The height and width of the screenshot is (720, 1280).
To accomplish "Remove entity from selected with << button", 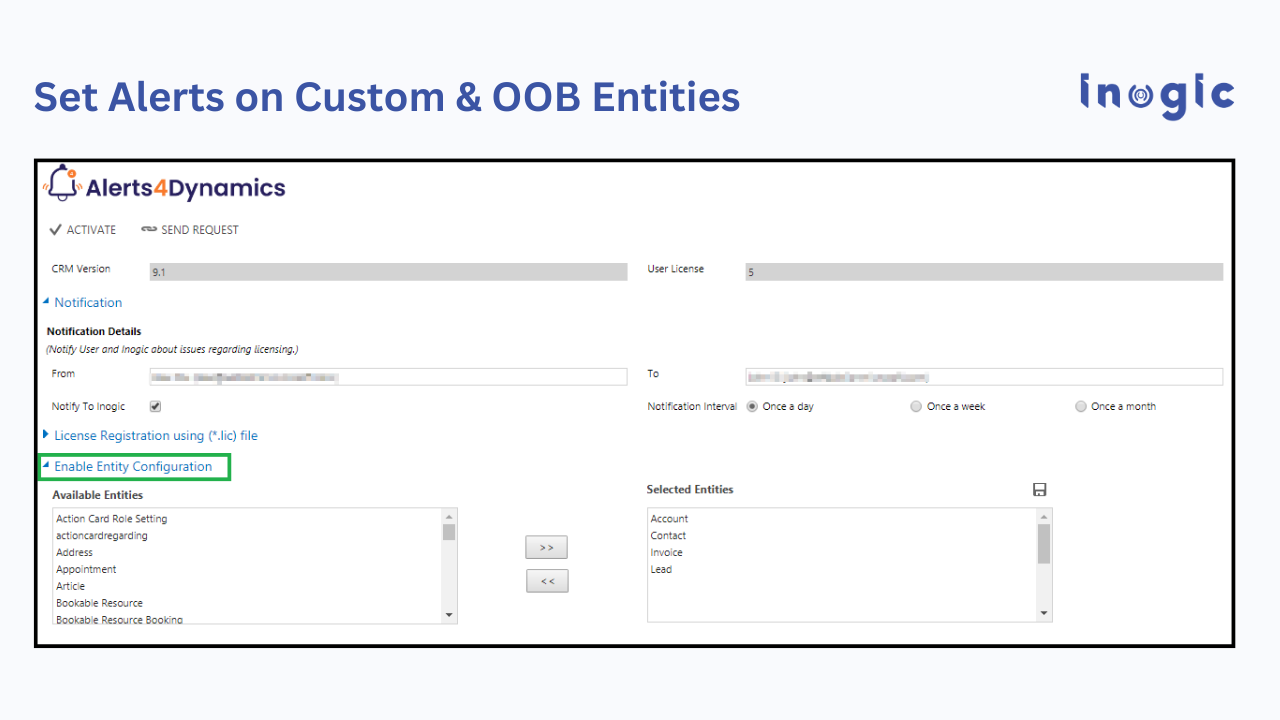I will click(x=547, y=581).
